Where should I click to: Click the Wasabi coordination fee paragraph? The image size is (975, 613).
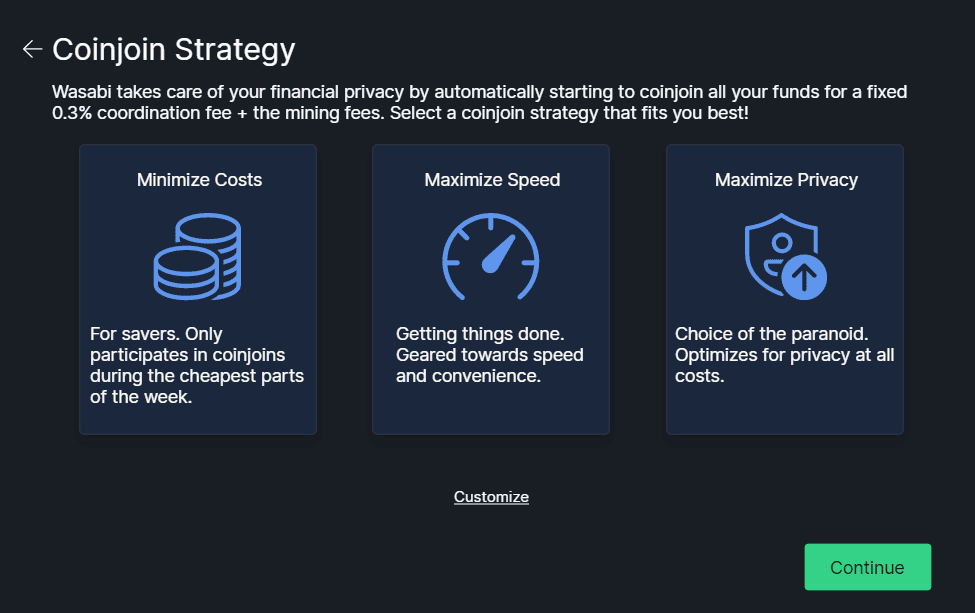click(x=480, y=103)
